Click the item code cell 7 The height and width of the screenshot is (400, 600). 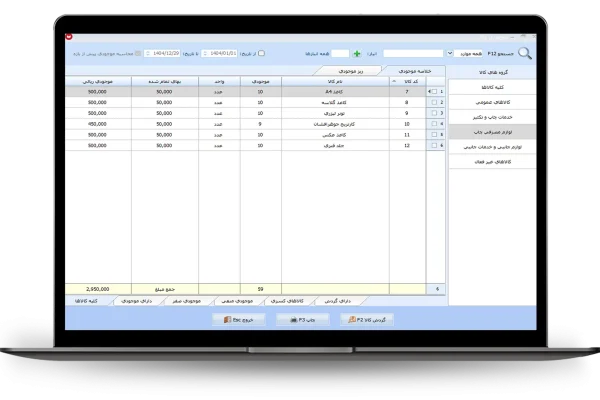pos(408,92)
